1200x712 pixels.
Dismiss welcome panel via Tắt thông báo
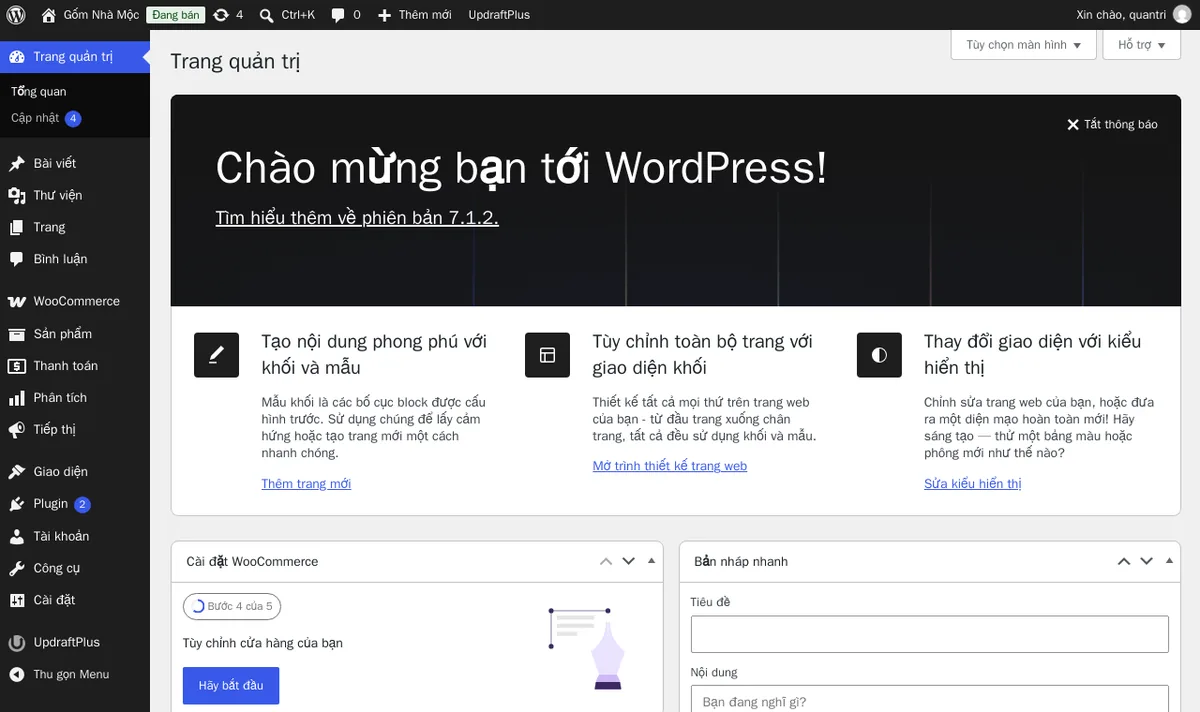tap(1112, 125)
